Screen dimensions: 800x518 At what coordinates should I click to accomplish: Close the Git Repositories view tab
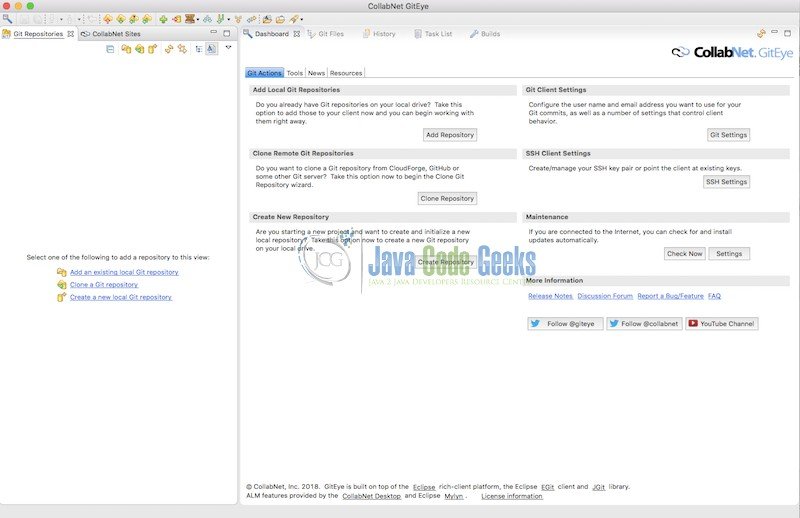(x=70, y=34)
